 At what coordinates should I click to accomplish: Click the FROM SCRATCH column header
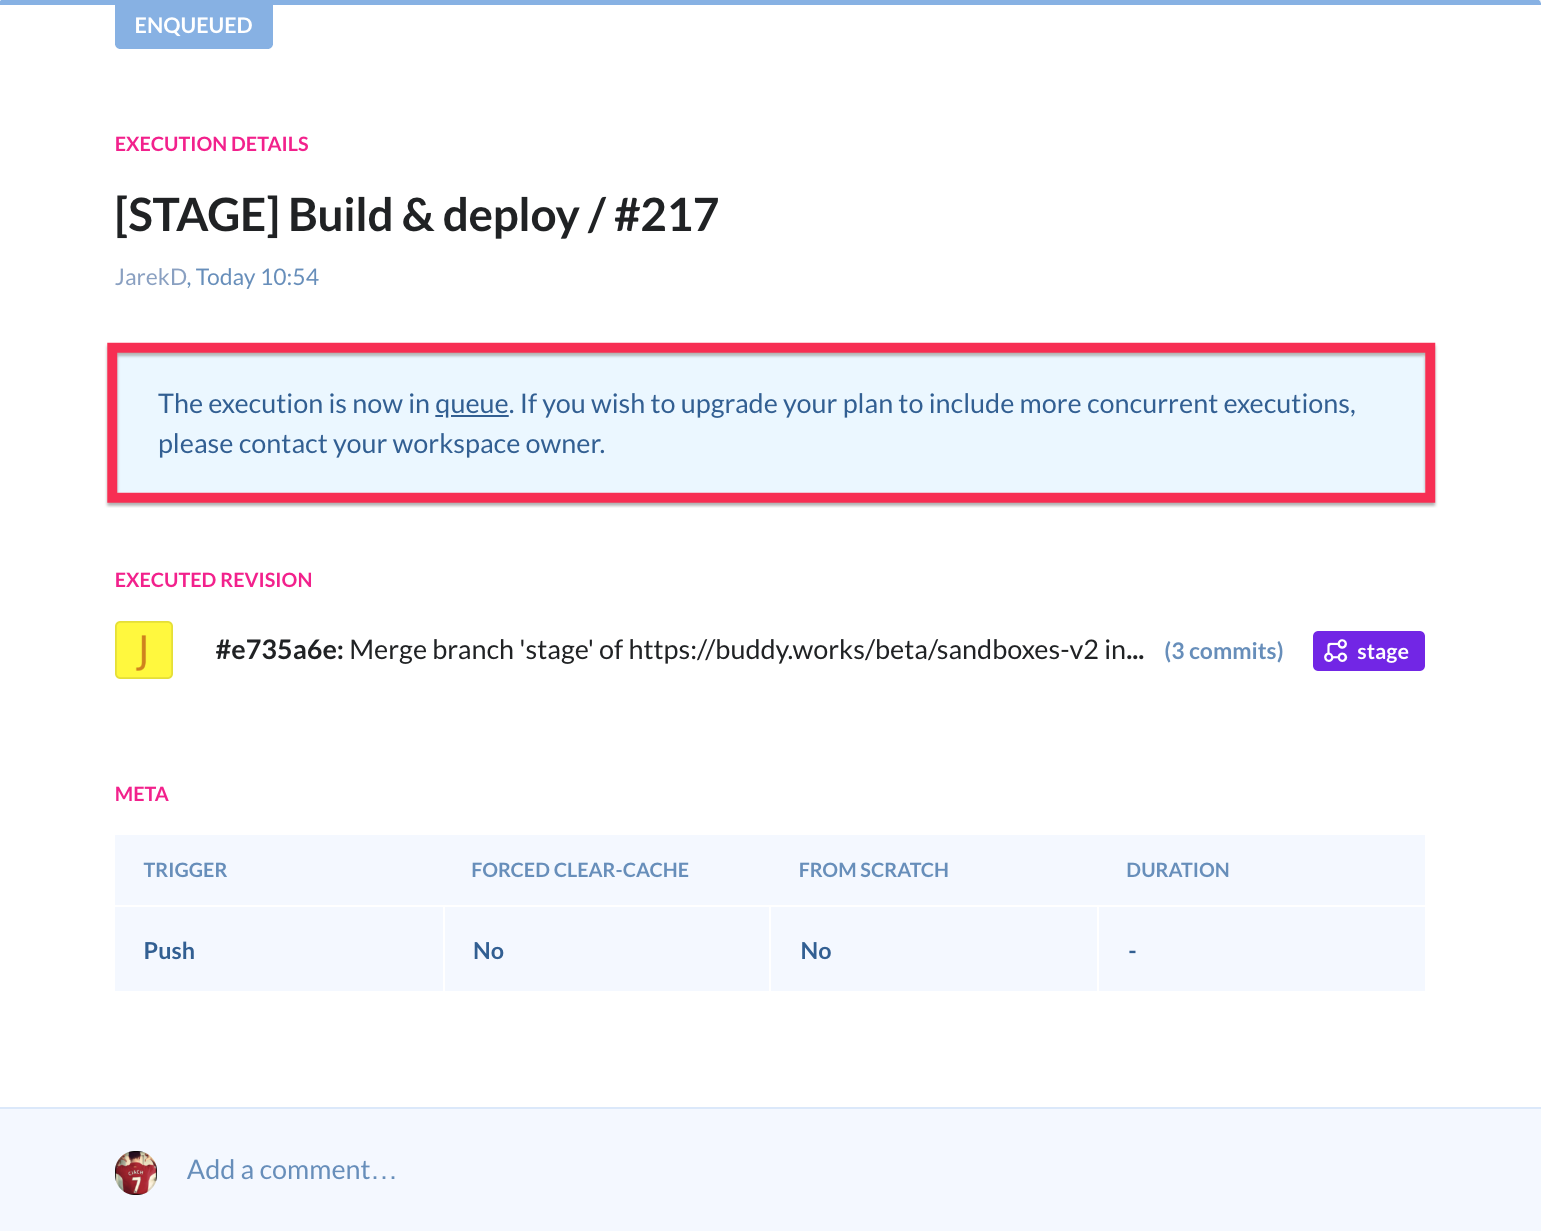[x=873, y=870]
